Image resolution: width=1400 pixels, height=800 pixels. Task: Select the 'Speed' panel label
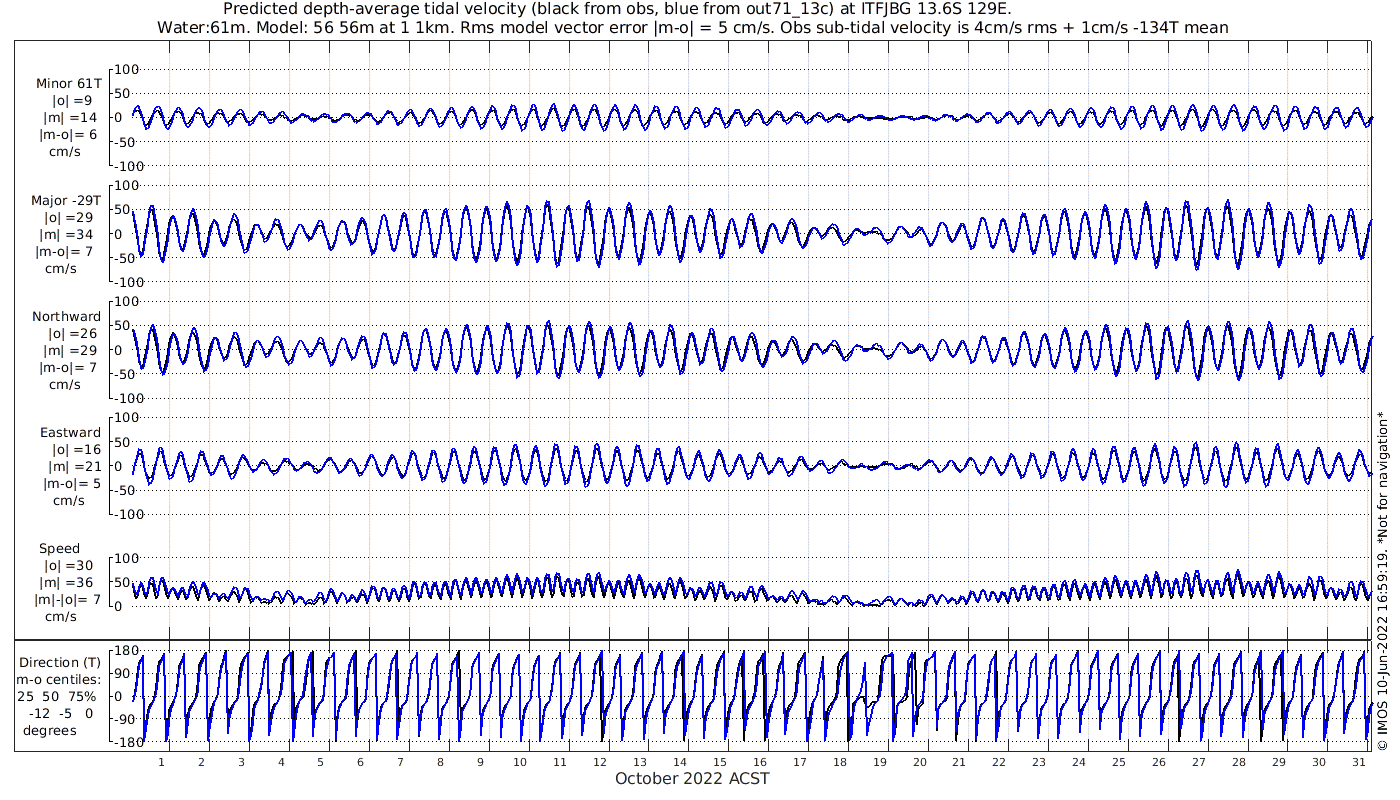point(60,548)
